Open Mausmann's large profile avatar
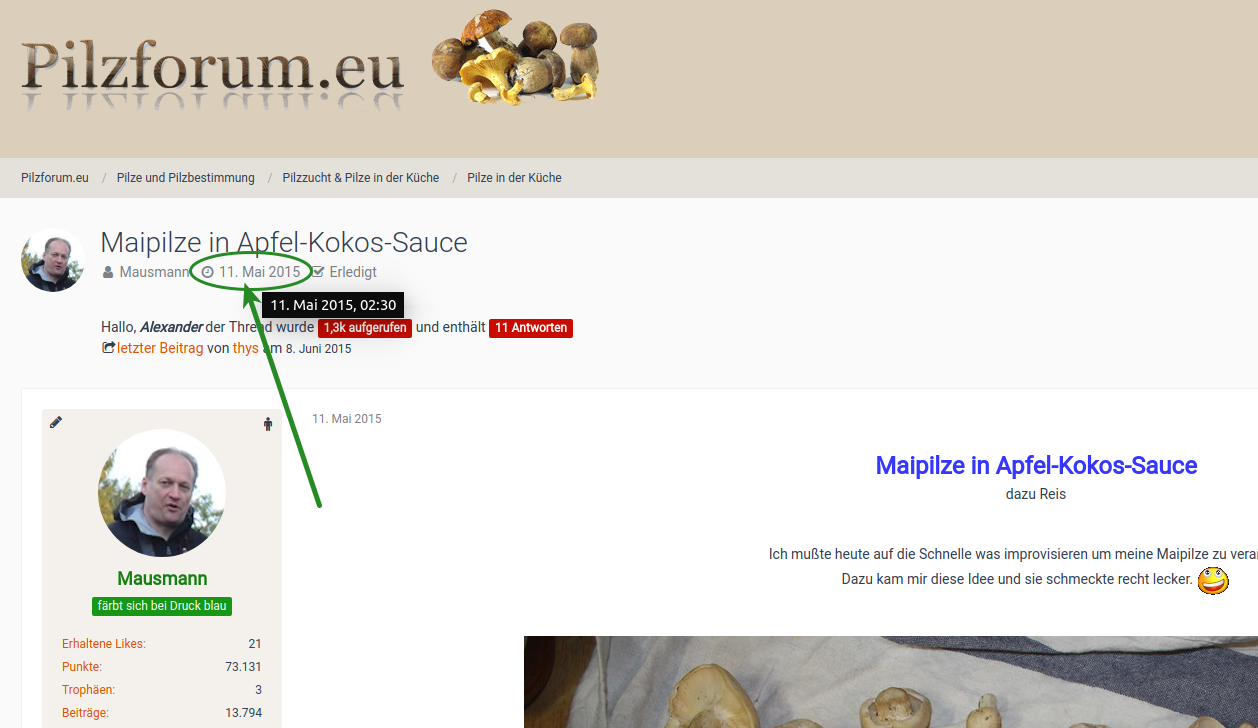Image resolution: width=1258 pixels, height=728 pixels. click(x=162, y=493)
